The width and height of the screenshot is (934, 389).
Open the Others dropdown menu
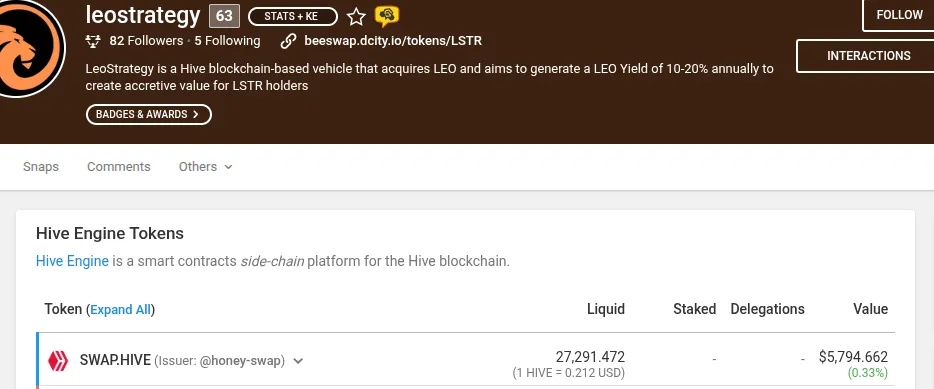206,167
